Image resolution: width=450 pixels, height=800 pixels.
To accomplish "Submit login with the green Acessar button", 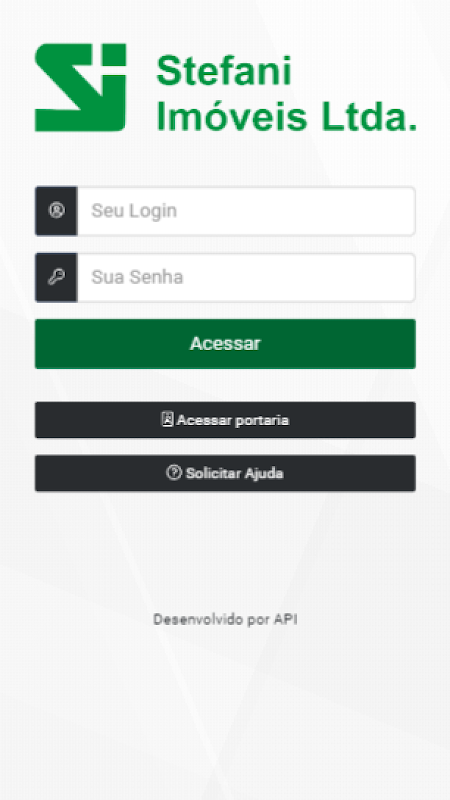I will pyautogui.click(x=225, y=344).
